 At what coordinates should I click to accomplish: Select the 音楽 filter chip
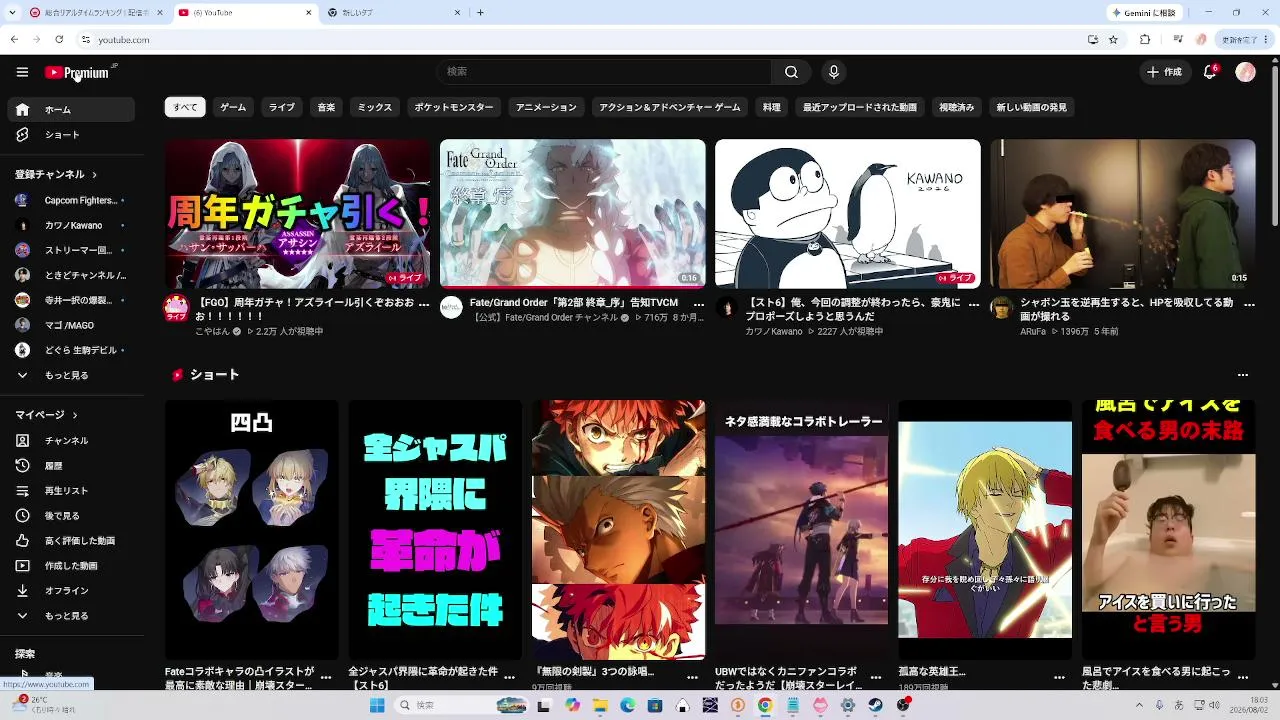(x=326, y=107)
